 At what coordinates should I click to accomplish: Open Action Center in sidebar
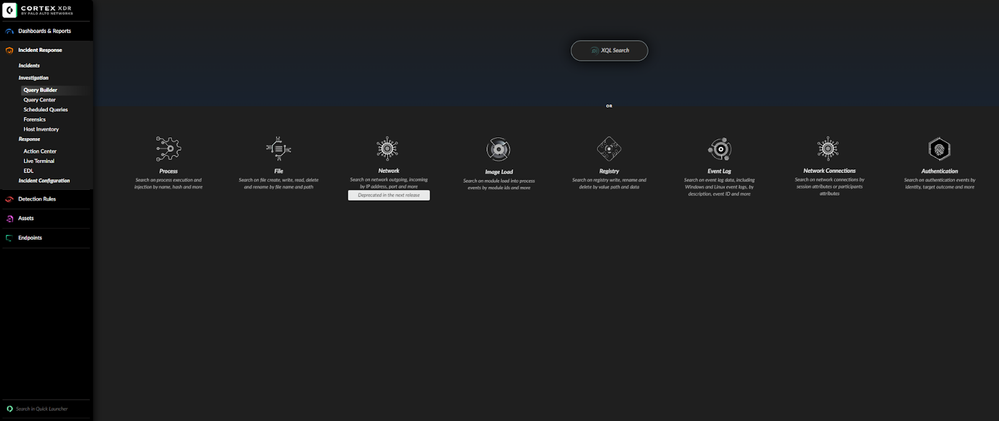pyautogui.click(x=40, y=152)
